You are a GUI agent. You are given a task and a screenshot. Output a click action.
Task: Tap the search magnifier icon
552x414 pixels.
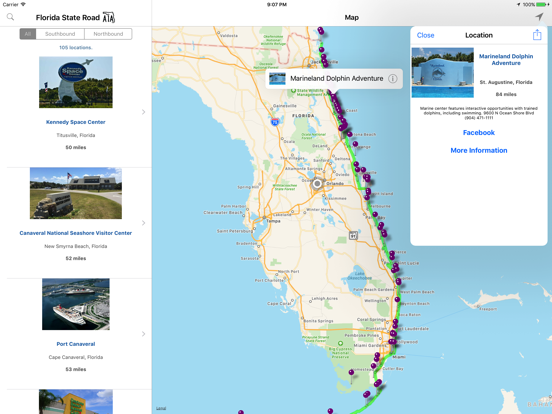(x=11, y=17)
